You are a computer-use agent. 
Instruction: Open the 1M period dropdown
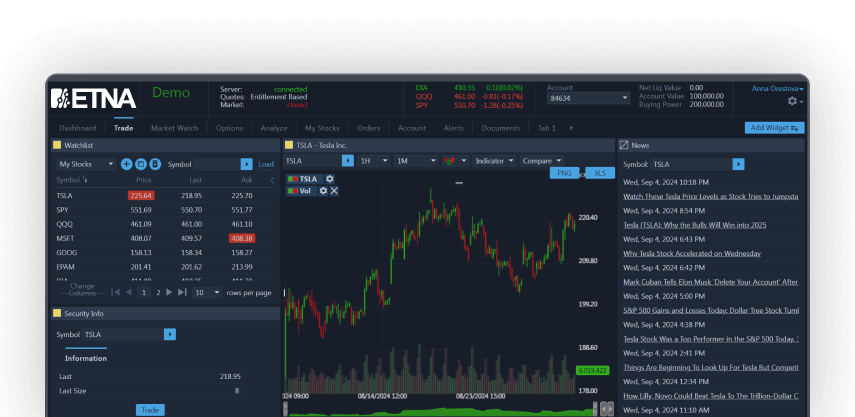(x=417, y=161)
